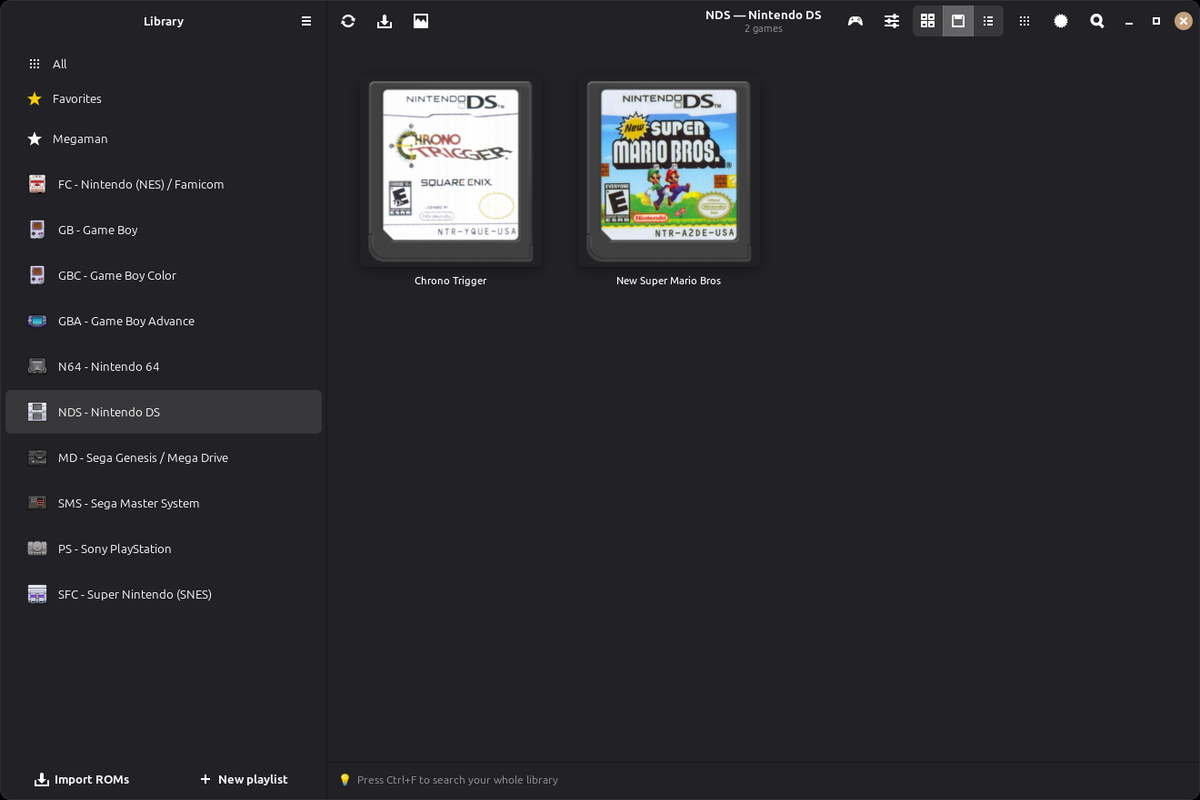The image size is (1200, 800).
Task: Maximize the window
Action: pos(1156,21)
